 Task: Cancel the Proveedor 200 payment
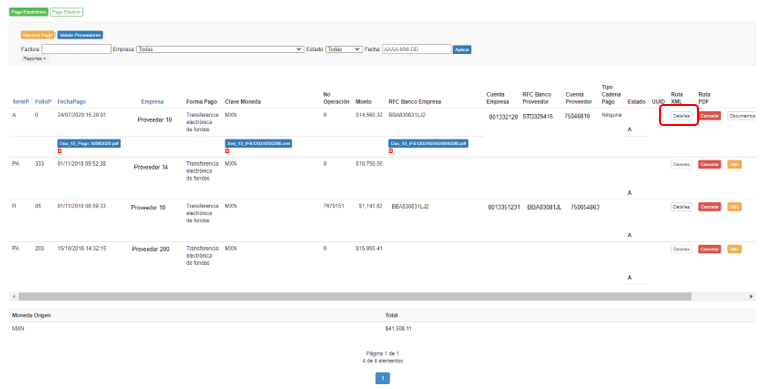tap(710, 249)
